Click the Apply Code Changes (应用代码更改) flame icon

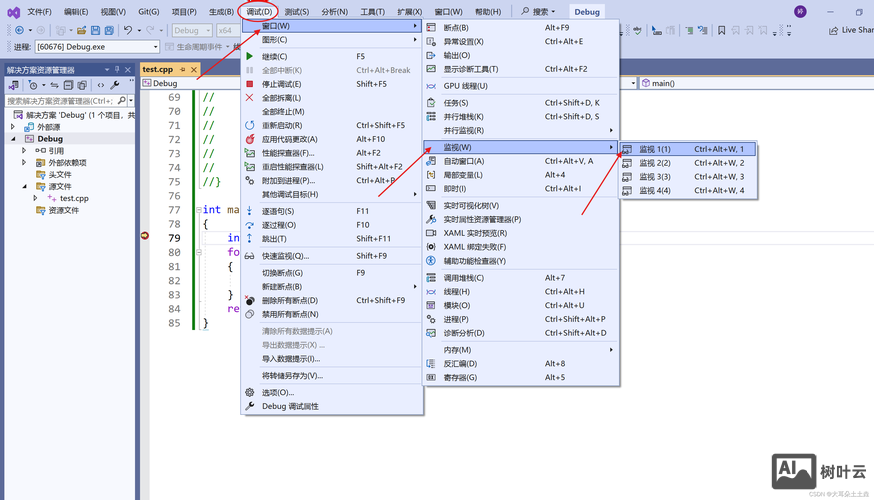coord(249,139)
